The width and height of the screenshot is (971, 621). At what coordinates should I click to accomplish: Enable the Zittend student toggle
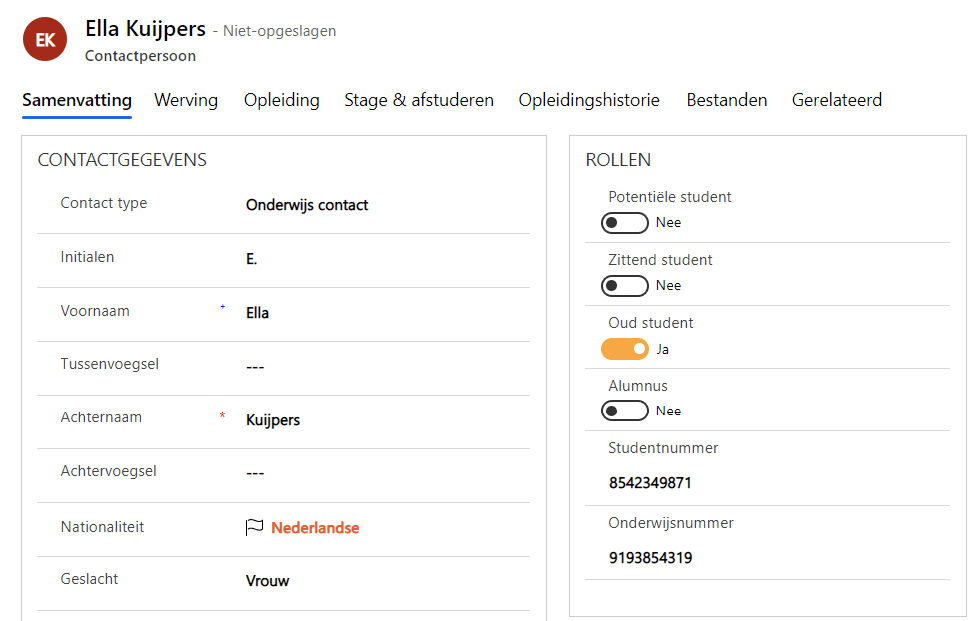pos(625,286)
